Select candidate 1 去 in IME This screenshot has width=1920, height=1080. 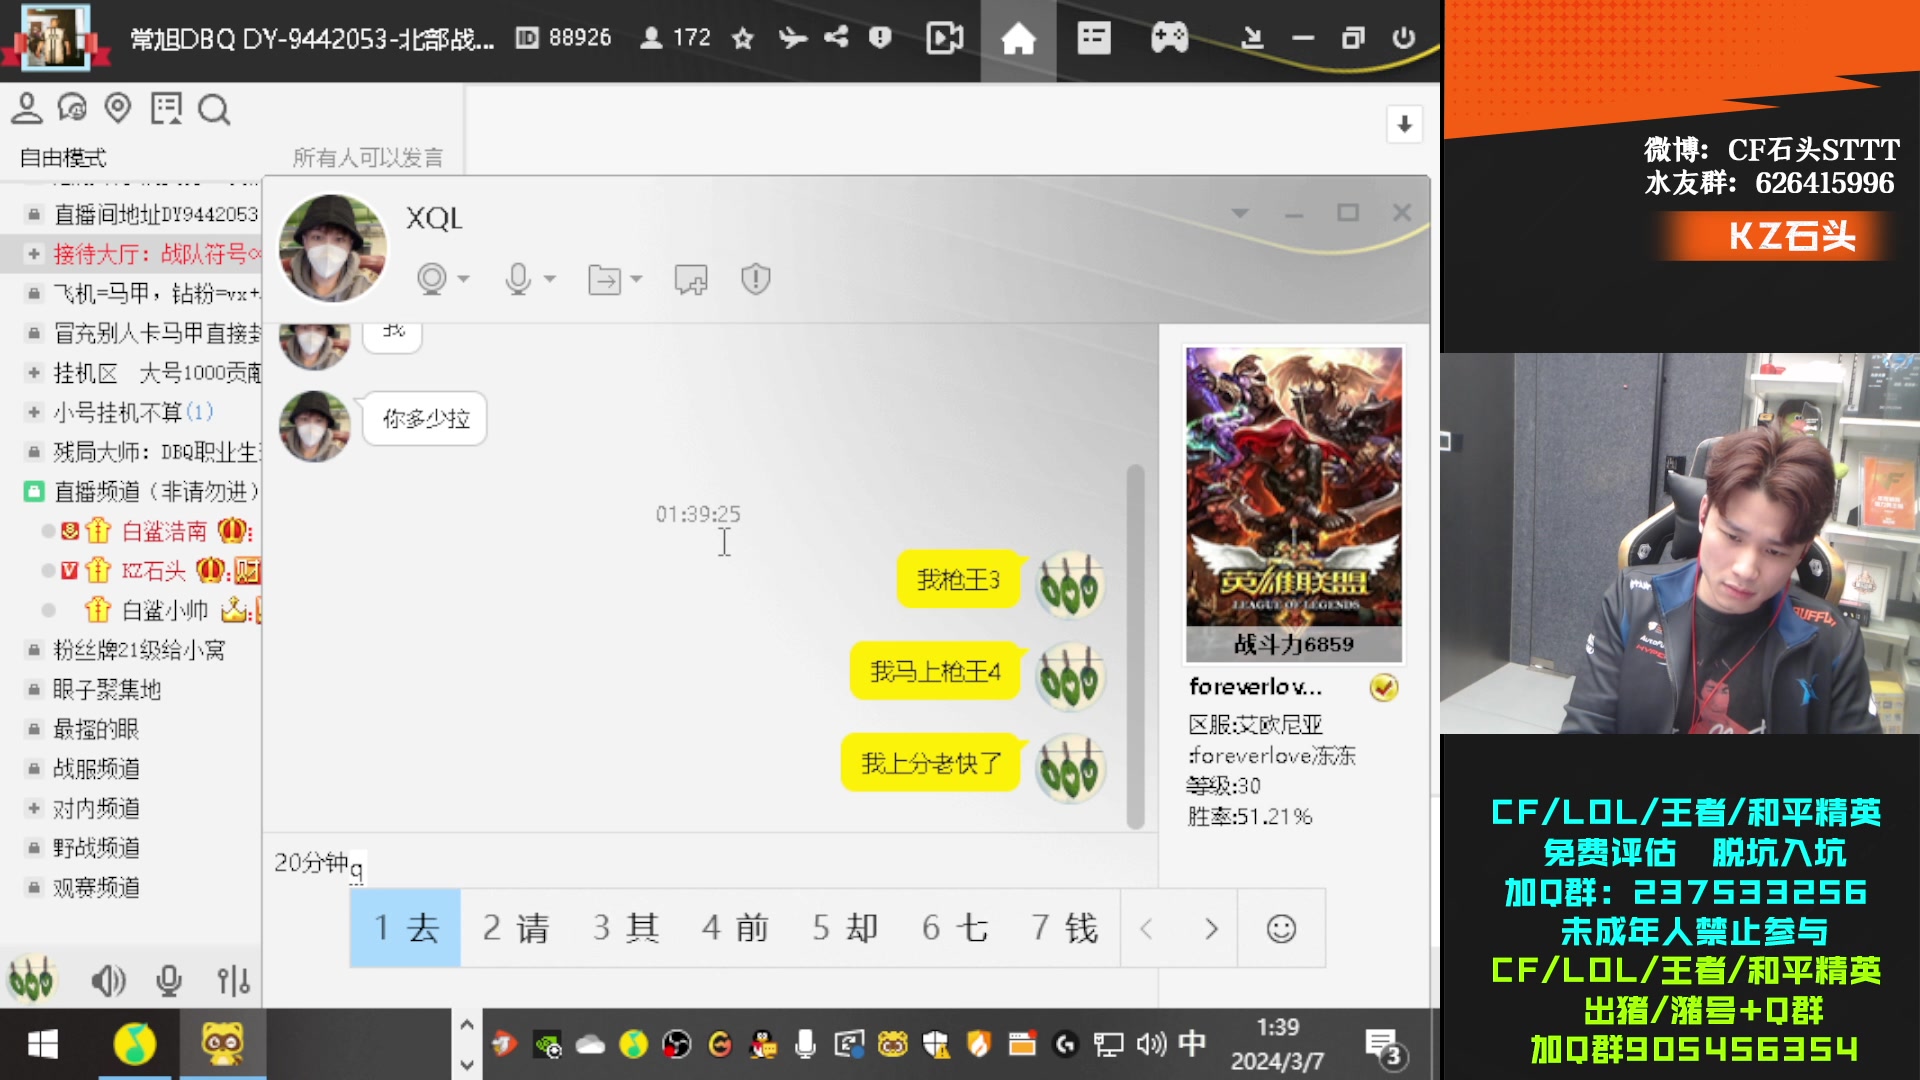(406, 929)
